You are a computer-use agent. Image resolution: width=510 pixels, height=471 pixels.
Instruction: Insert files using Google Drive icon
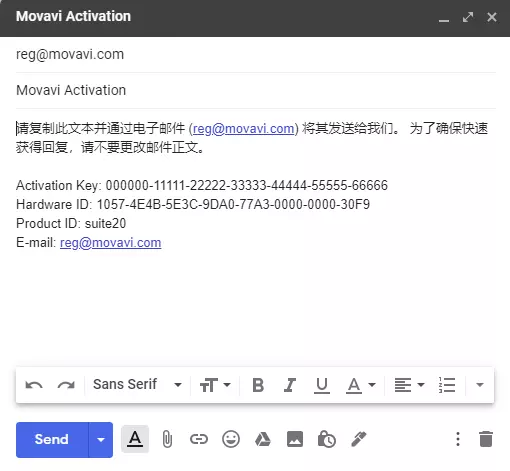click(x=263, y=439)
